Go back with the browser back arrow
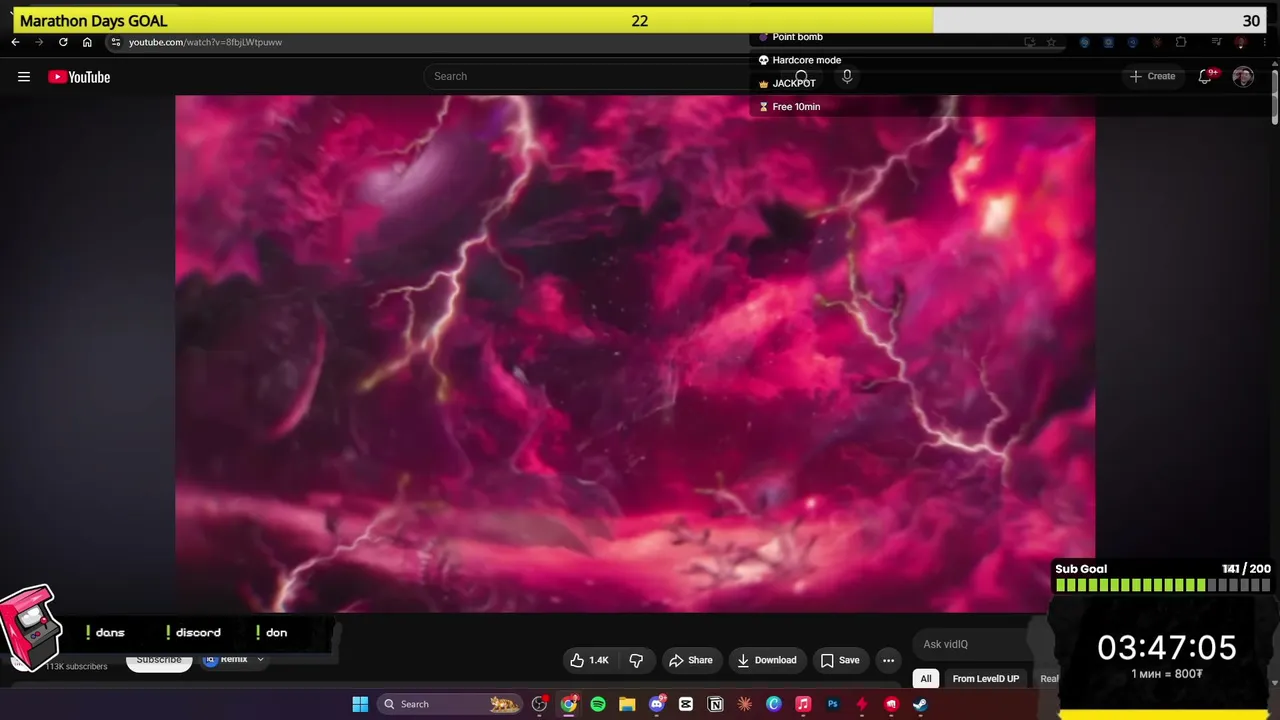Viewport: 1280px width, 720px height. tap(15, 42)
